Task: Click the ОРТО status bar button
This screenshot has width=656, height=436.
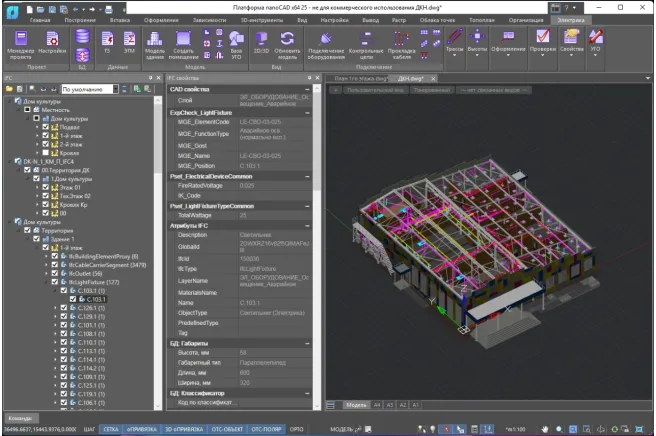Action: click(x=297, y=428)
